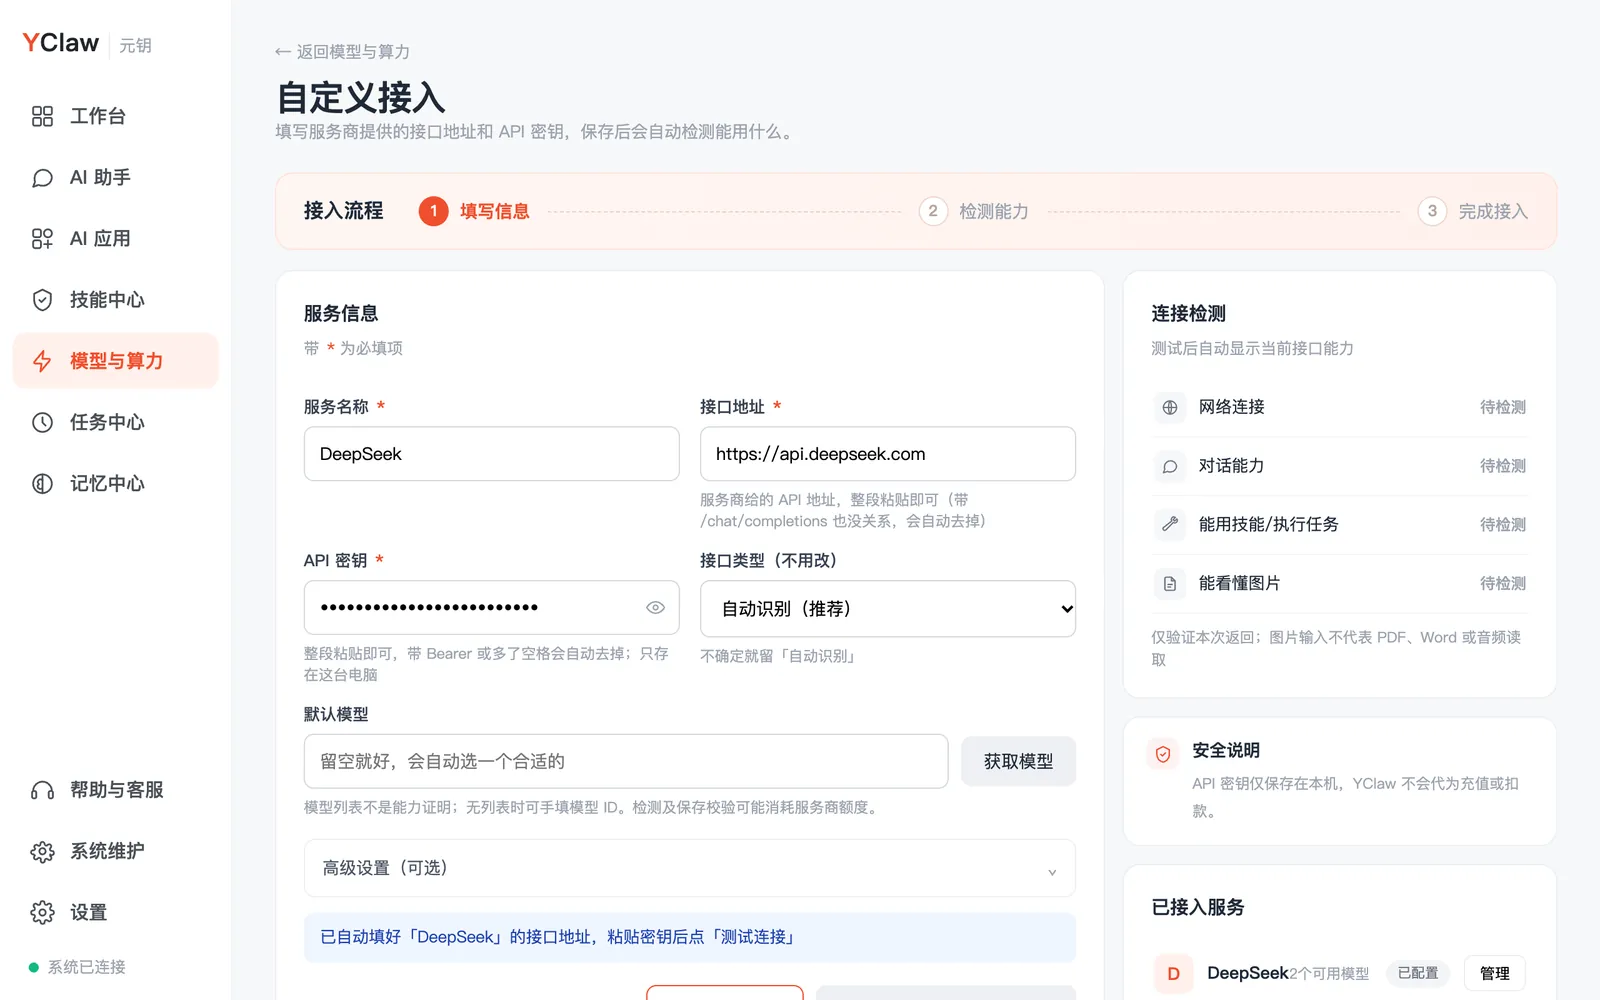Click the 默认模型 input field

click(x=626, y=761)
